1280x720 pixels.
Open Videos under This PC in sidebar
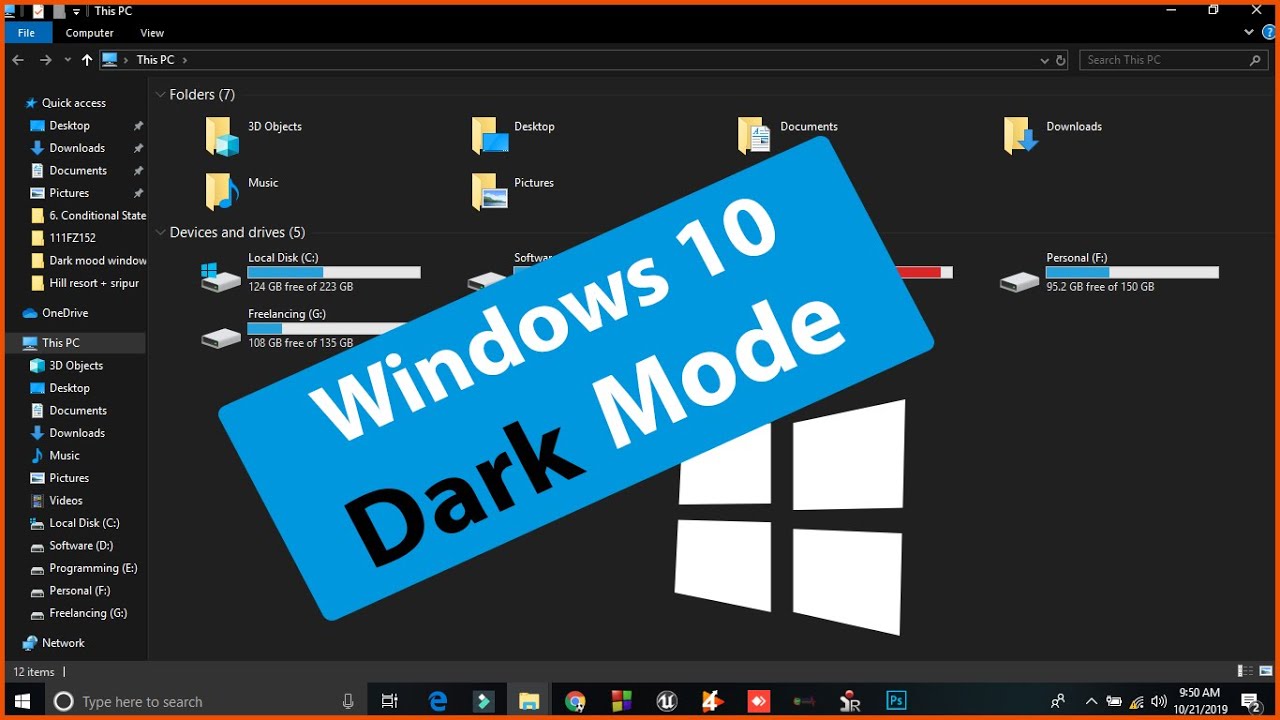(x=66, y=501)
